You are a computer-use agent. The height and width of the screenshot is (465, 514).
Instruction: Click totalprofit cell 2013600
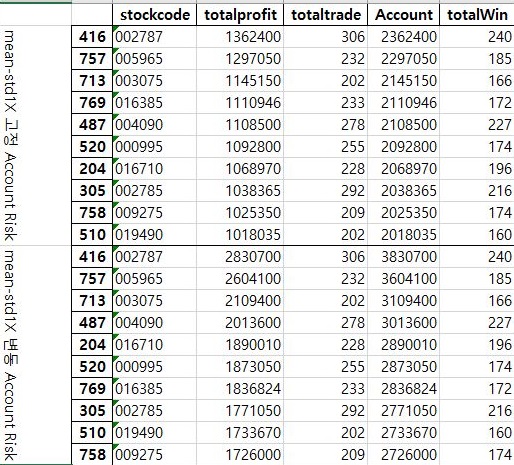[240, 323]
